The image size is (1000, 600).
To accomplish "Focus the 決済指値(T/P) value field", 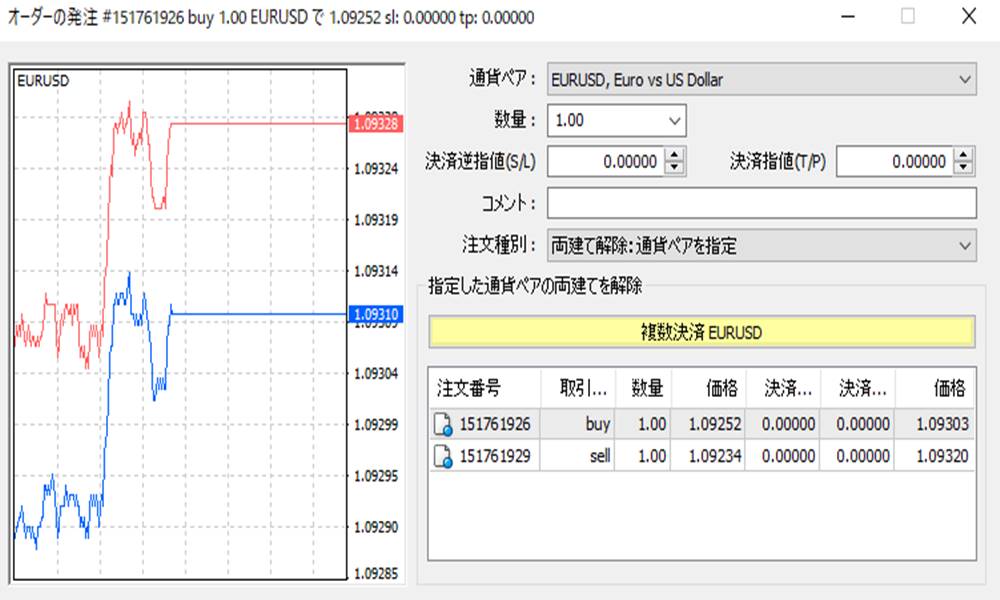I will point(893,161).
